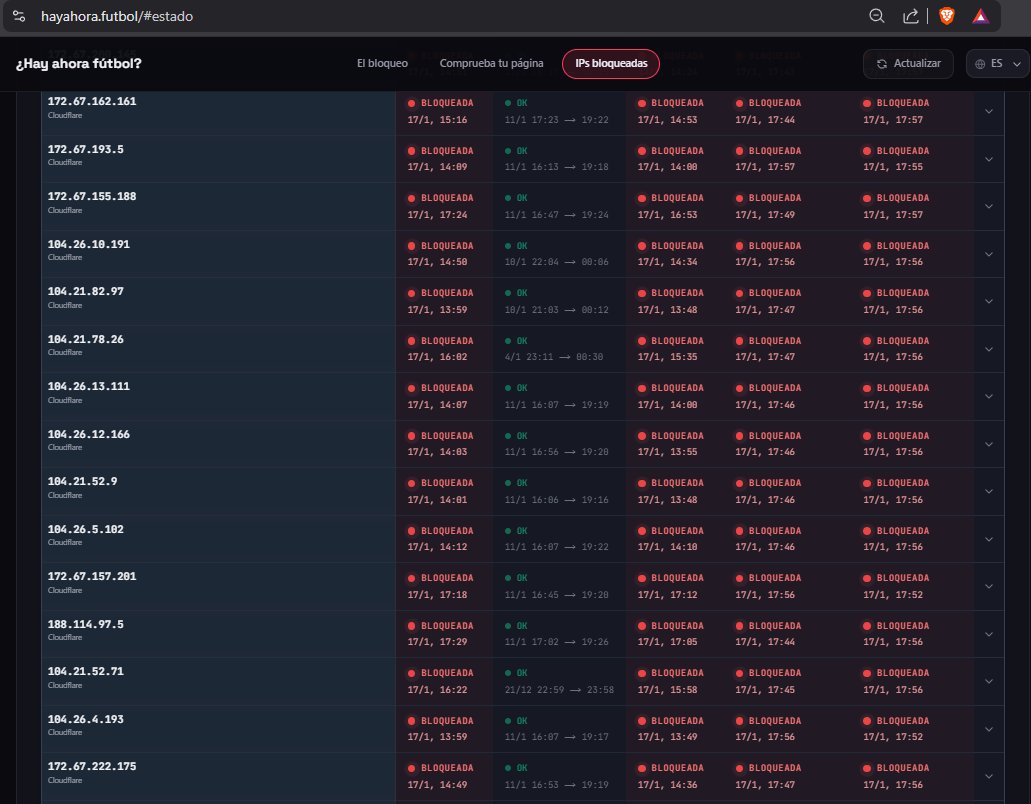Expand the 172.67.193.5 row chevron
This screenshot has width=1031, height=804.
988,159
